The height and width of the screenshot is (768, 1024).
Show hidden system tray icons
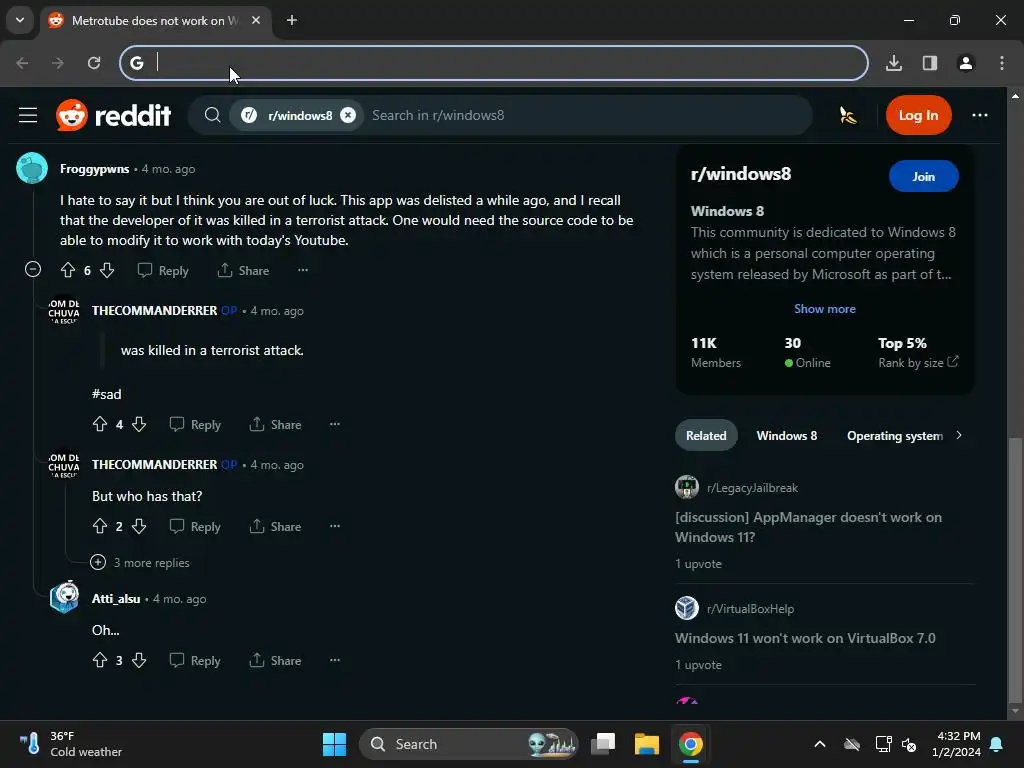point(820,744)
